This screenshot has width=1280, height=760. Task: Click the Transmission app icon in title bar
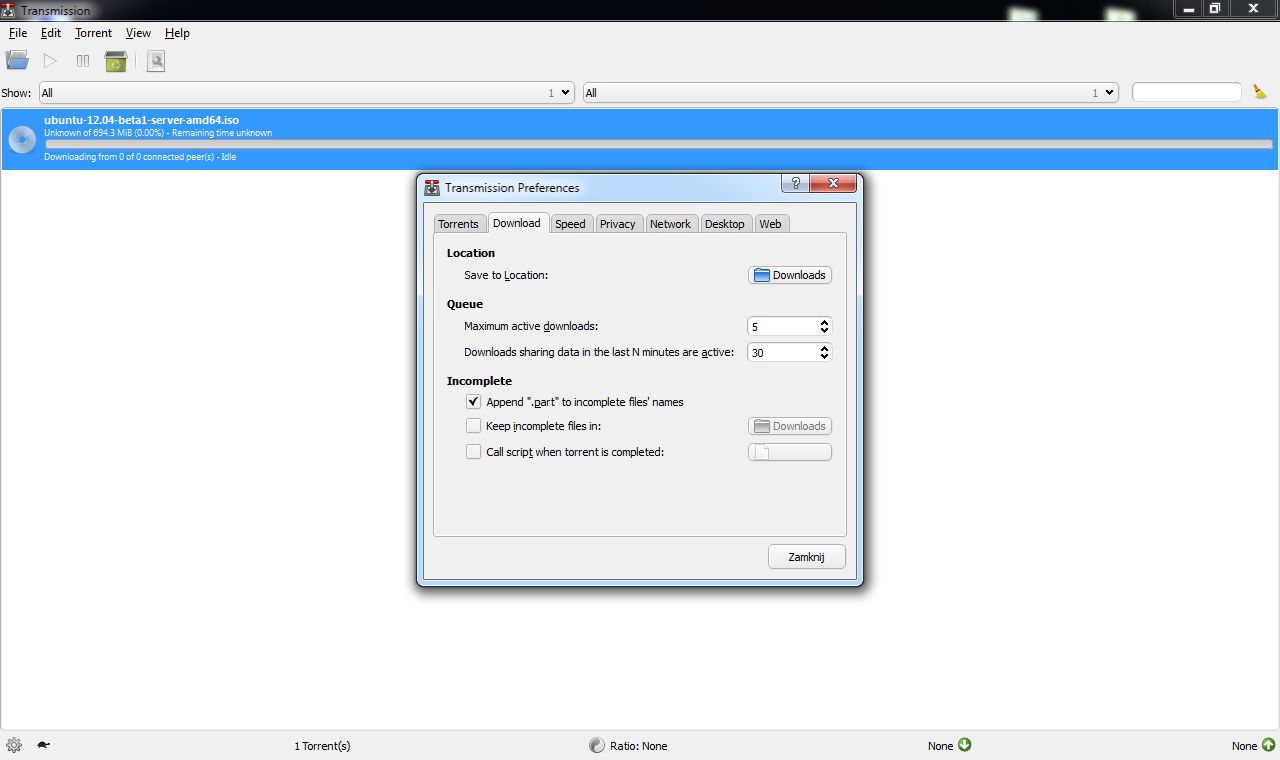click(x=9, y=10)
